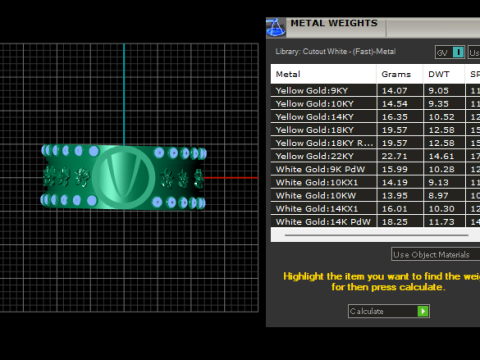The height and width of the screenshot is (360, 480).
Task: Click the Calculate button label
Action: [x=367, y=311]
